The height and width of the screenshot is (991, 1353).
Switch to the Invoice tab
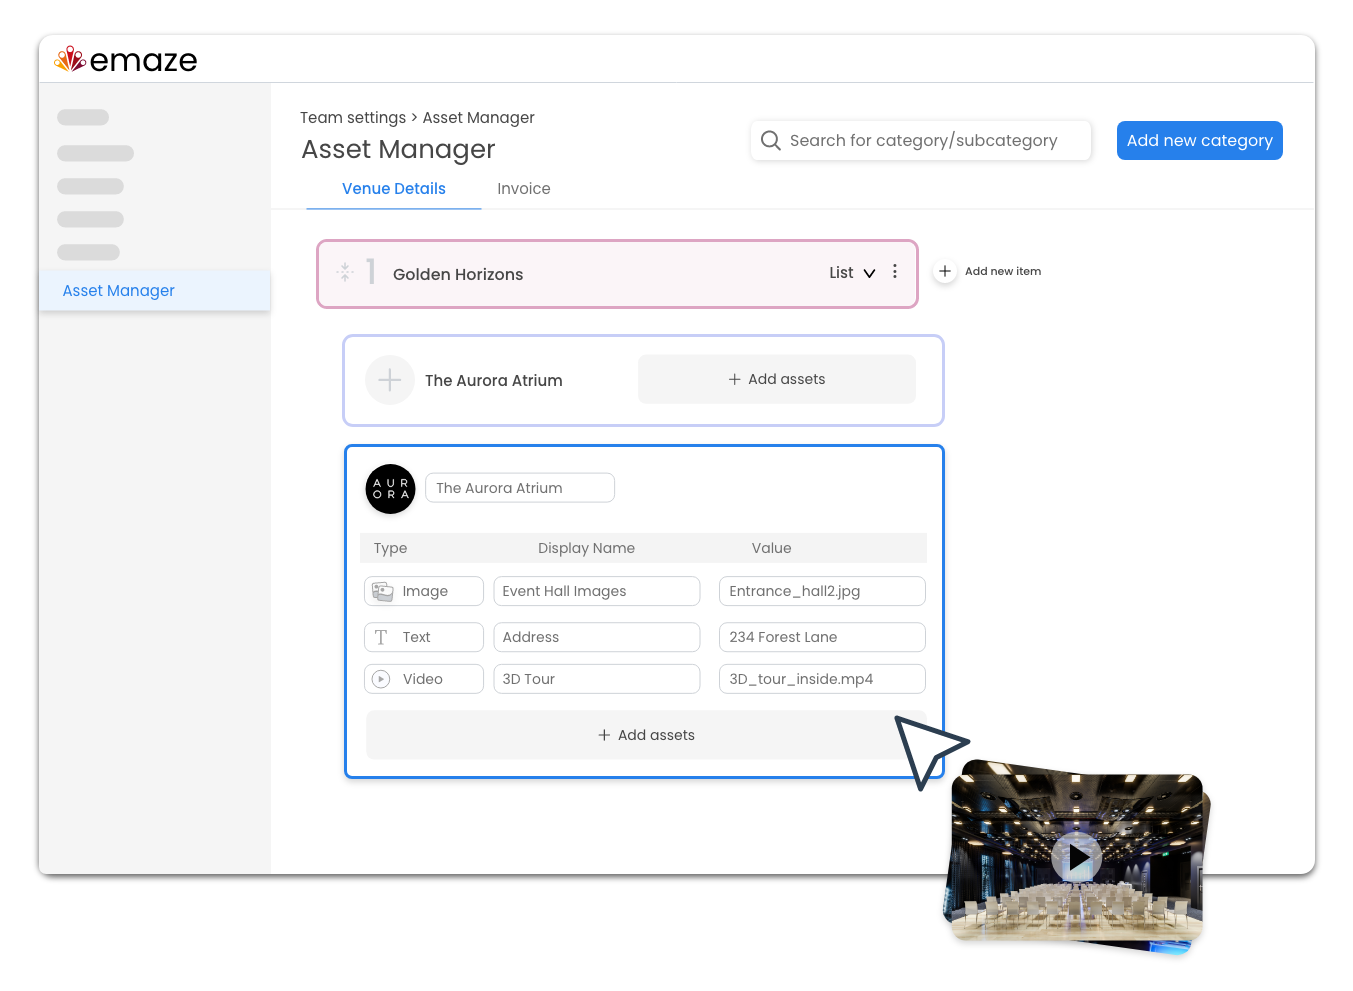[x=523, y=189]
